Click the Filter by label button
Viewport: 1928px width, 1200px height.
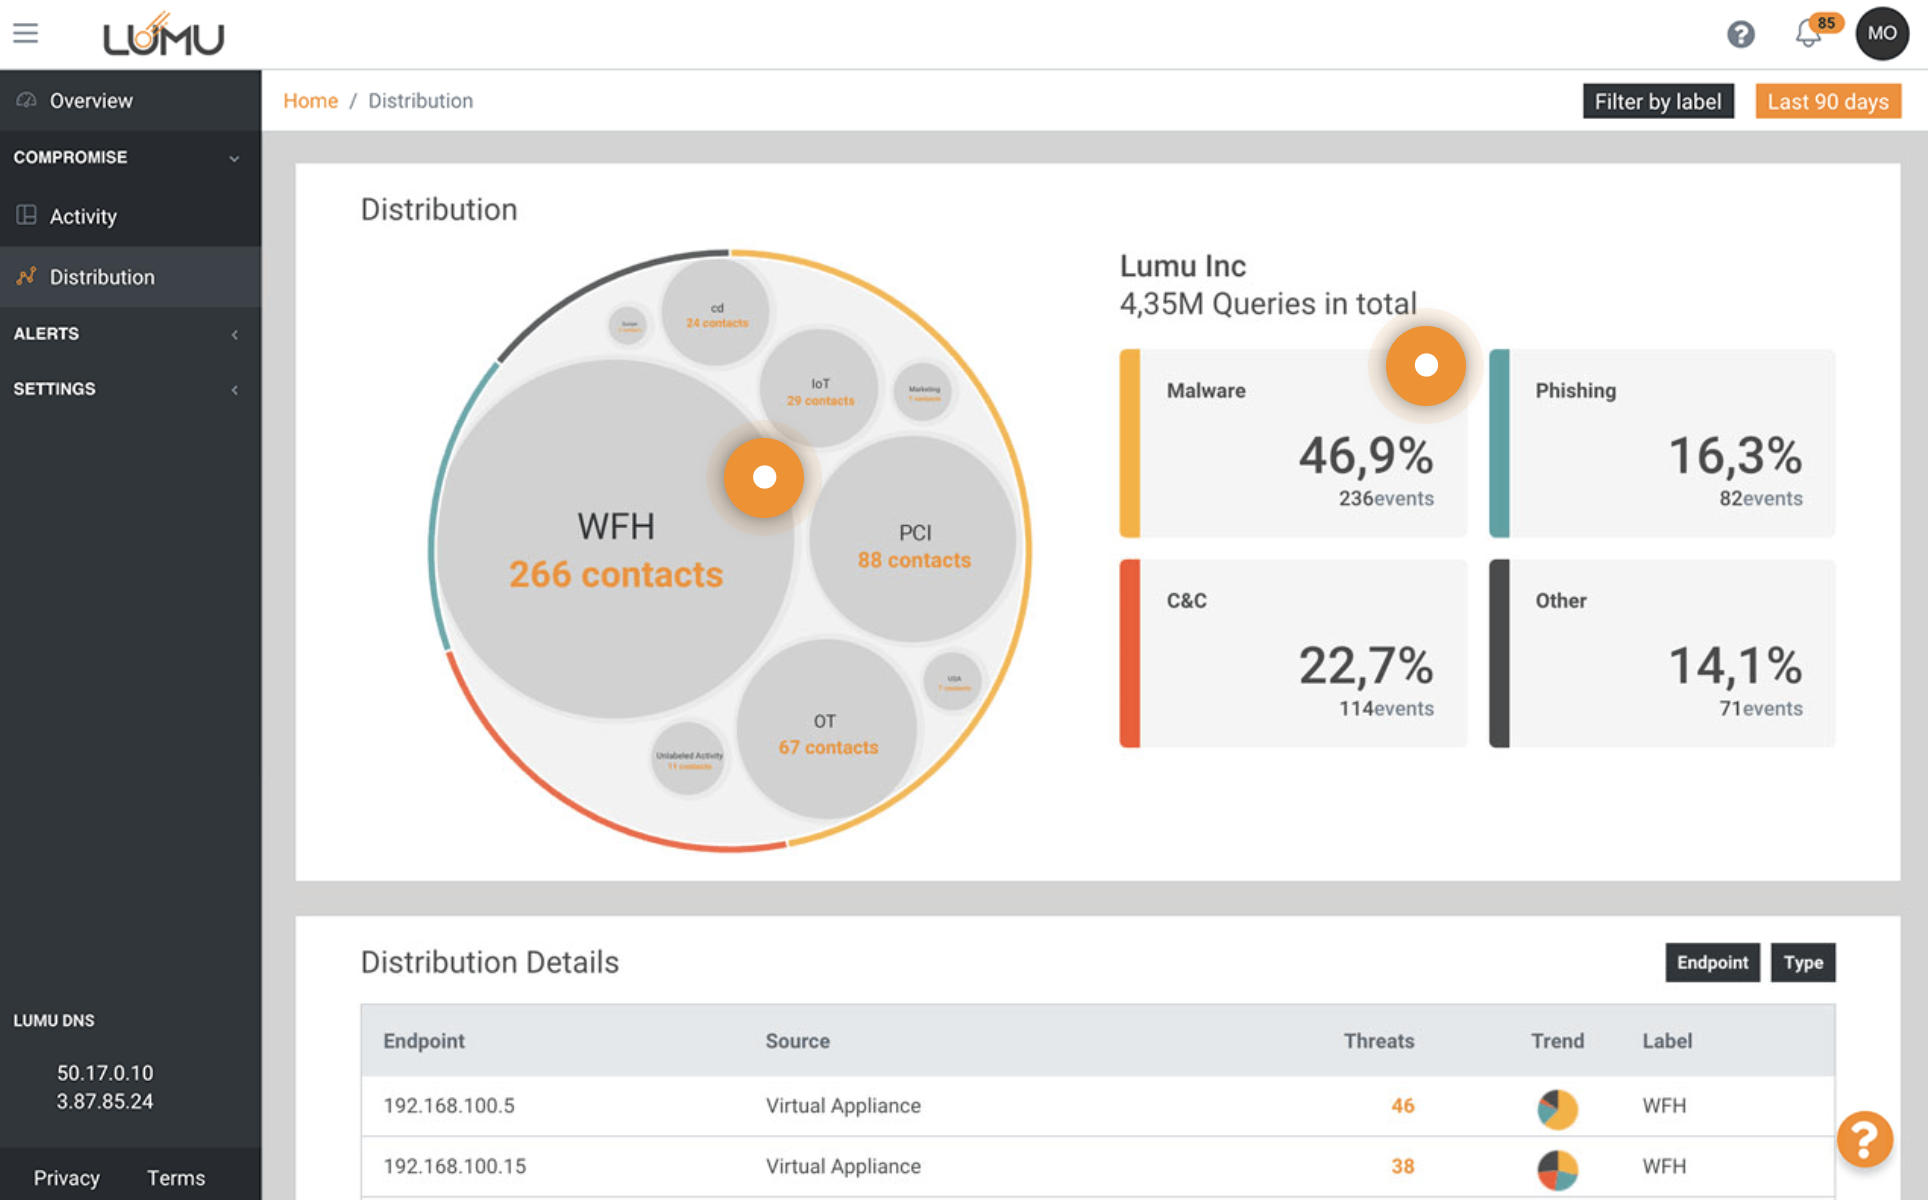(x=1657, y=101)
